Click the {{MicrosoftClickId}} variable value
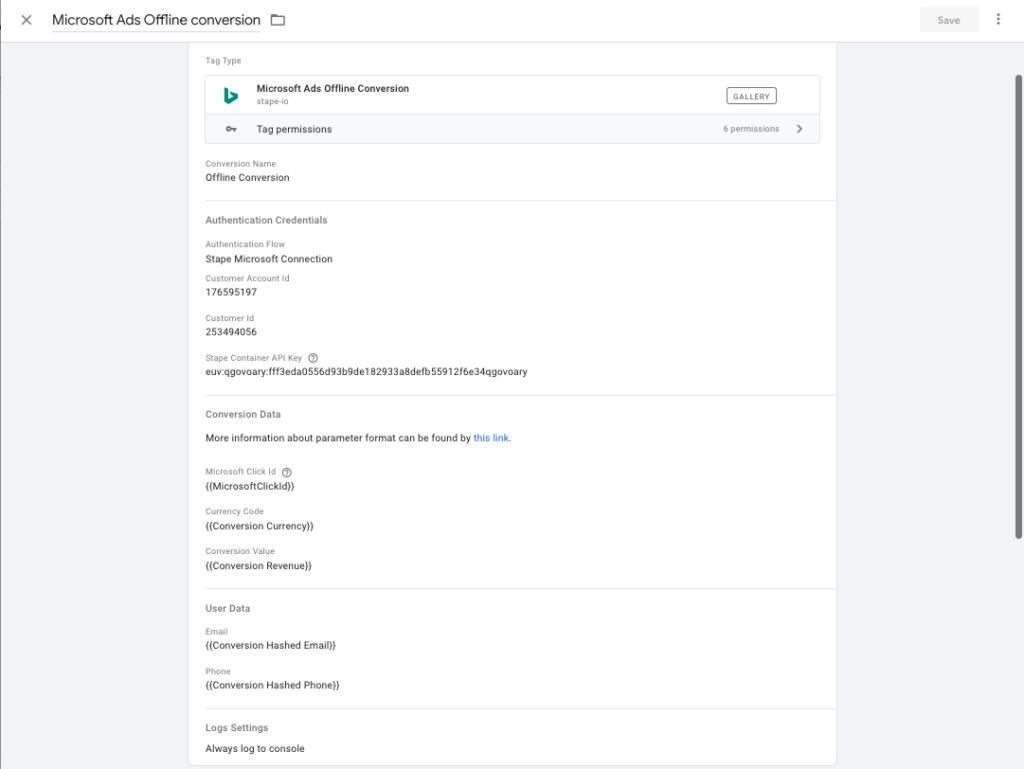The width and height of the screenshot is (1024, 769). coord(249,486)
